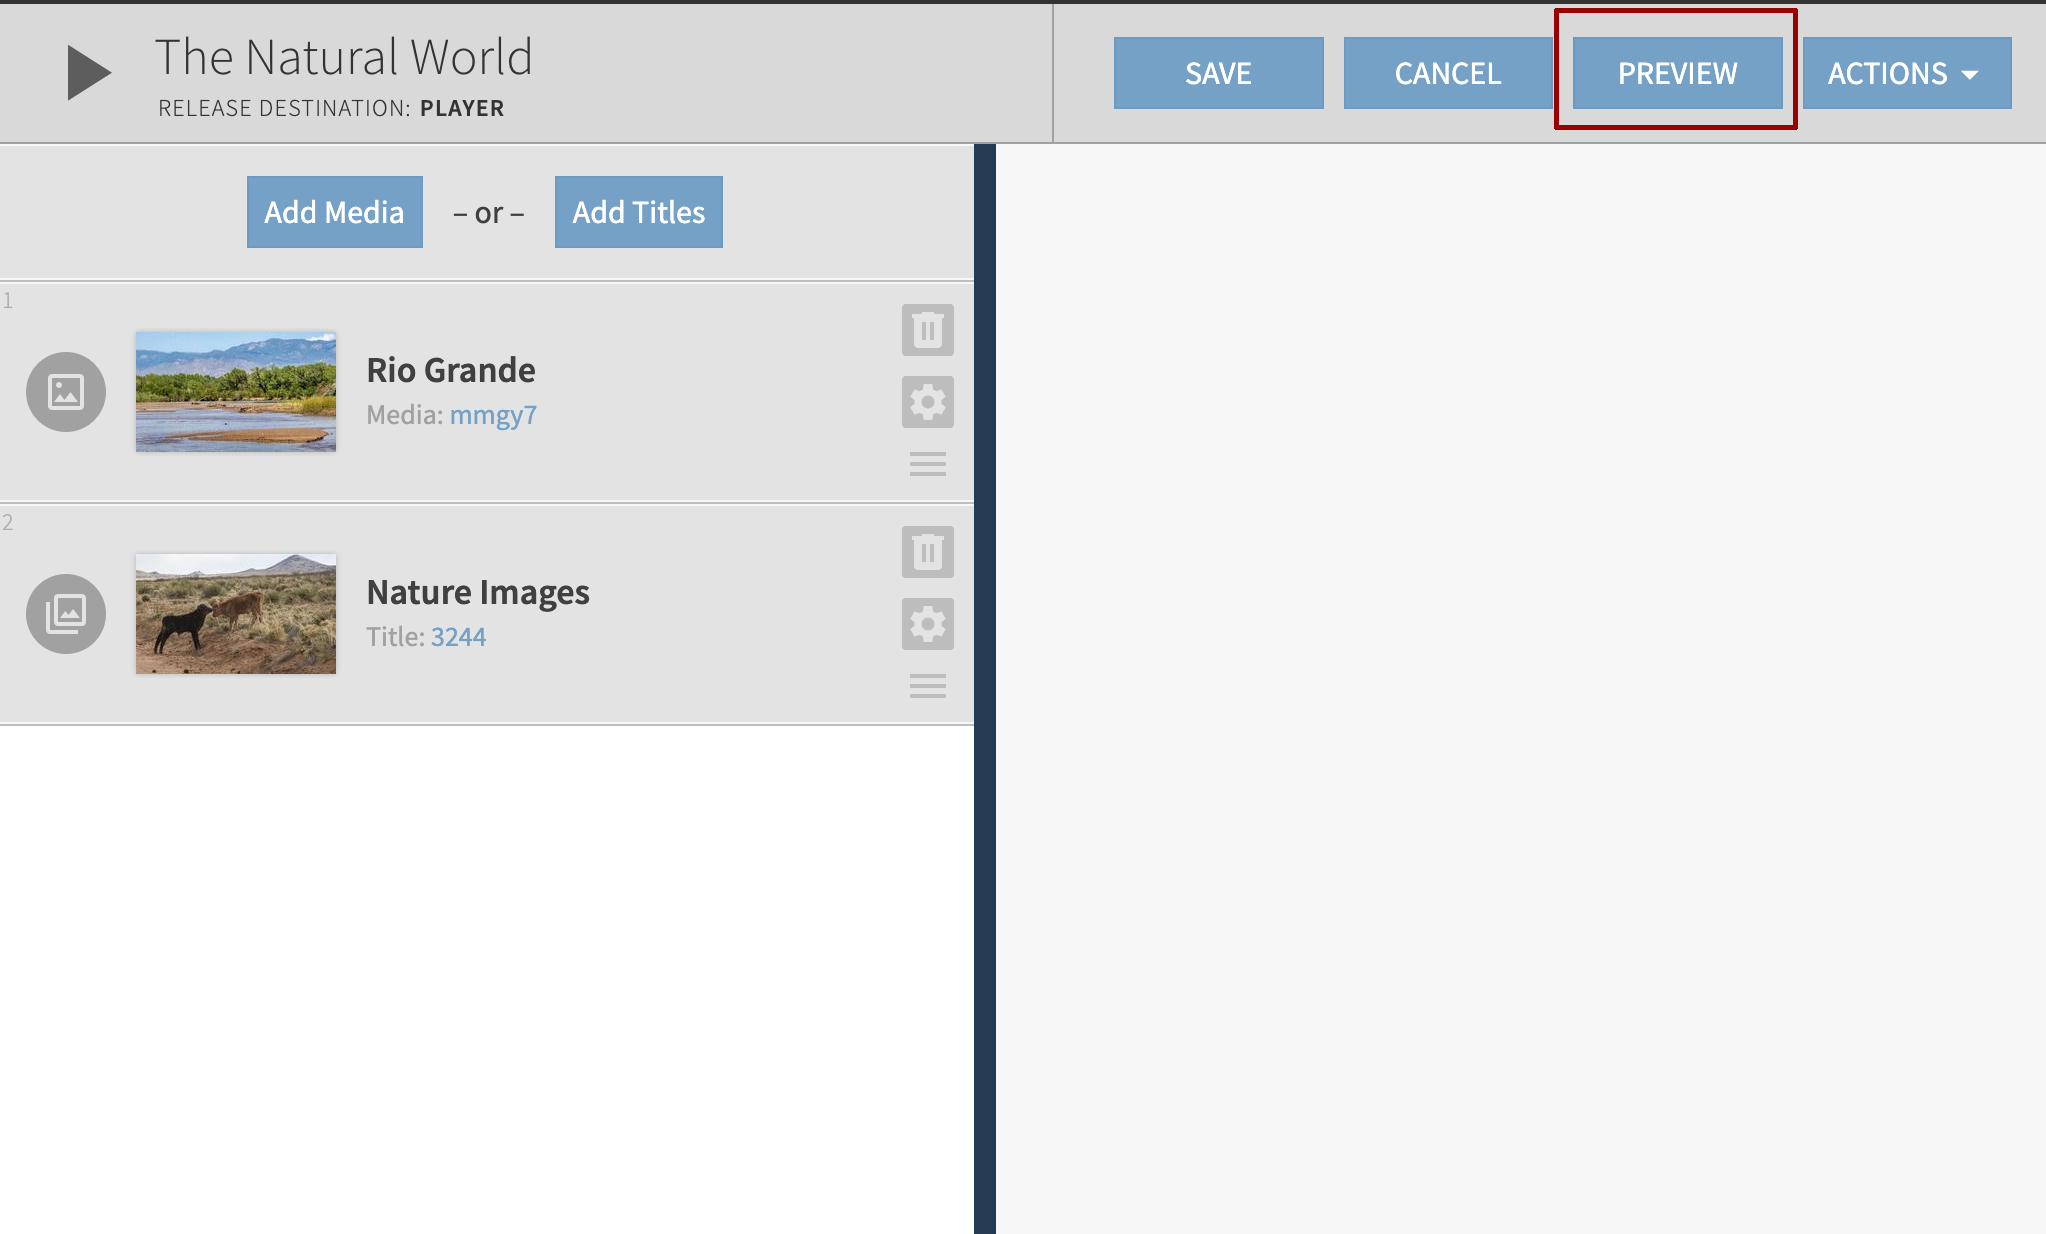Open settings gear for the Rio Grande item

926,400
